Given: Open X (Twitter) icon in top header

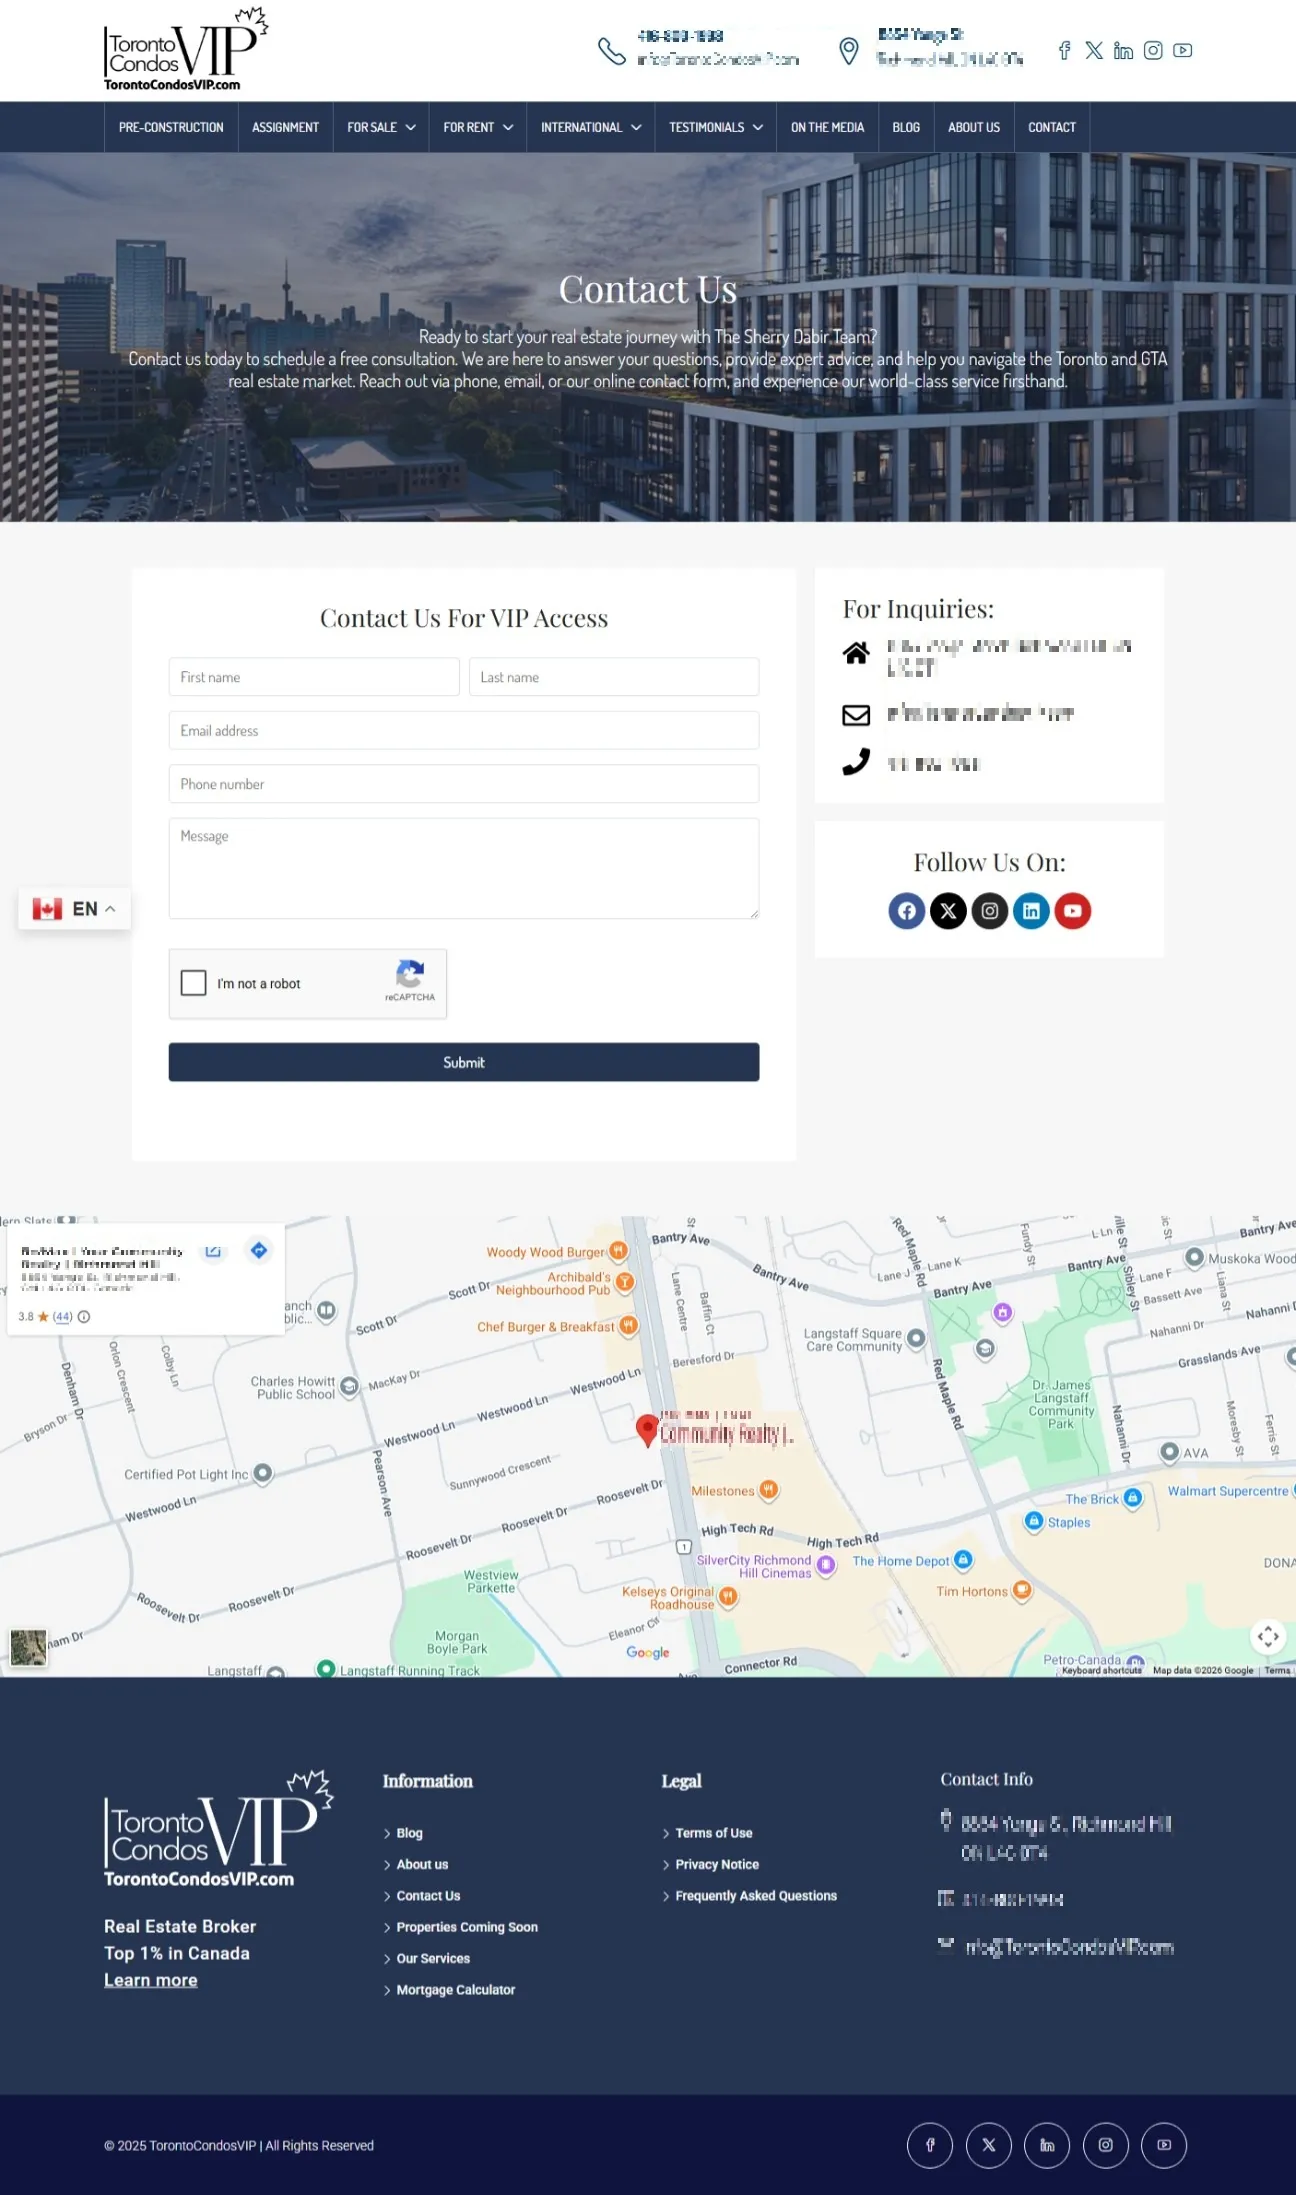Looking at the screenshot, I should (x=1094, y=50).
